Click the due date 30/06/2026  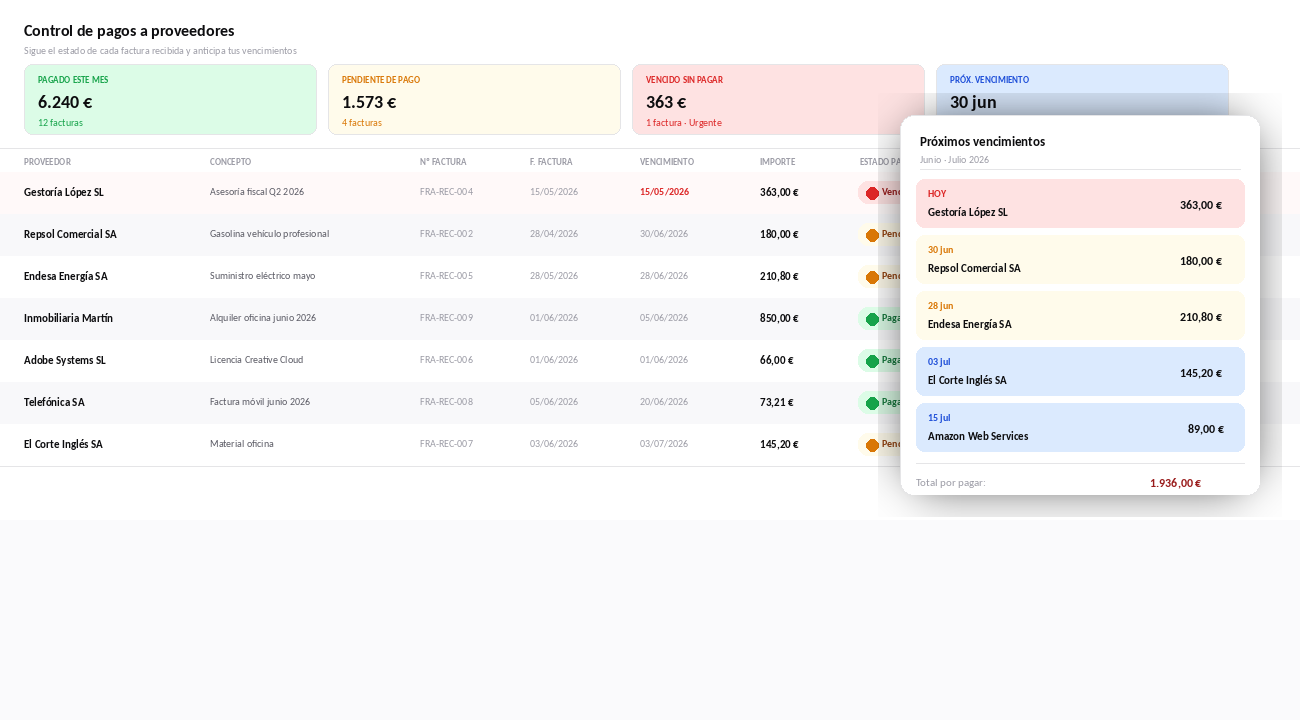tap(664, 234)
